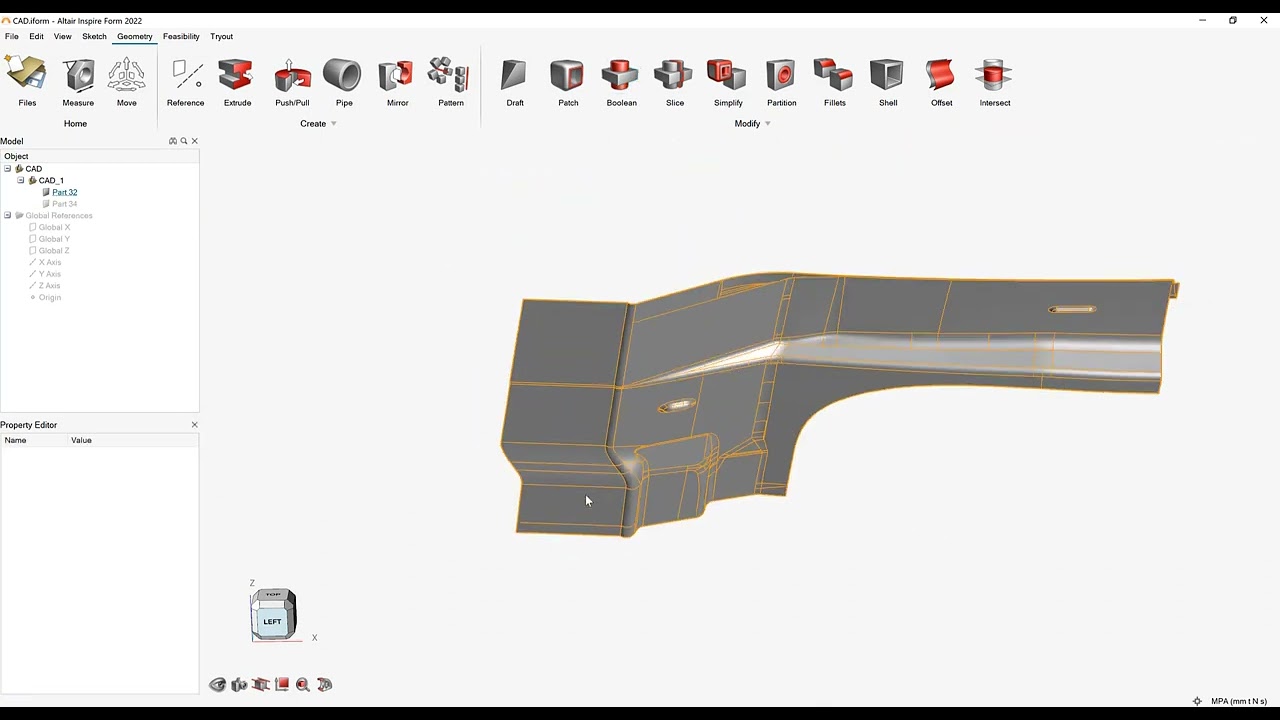The image size is (1280, 720).
Task: Click the red square axis view icon
Action: click(x=282, y=685)
